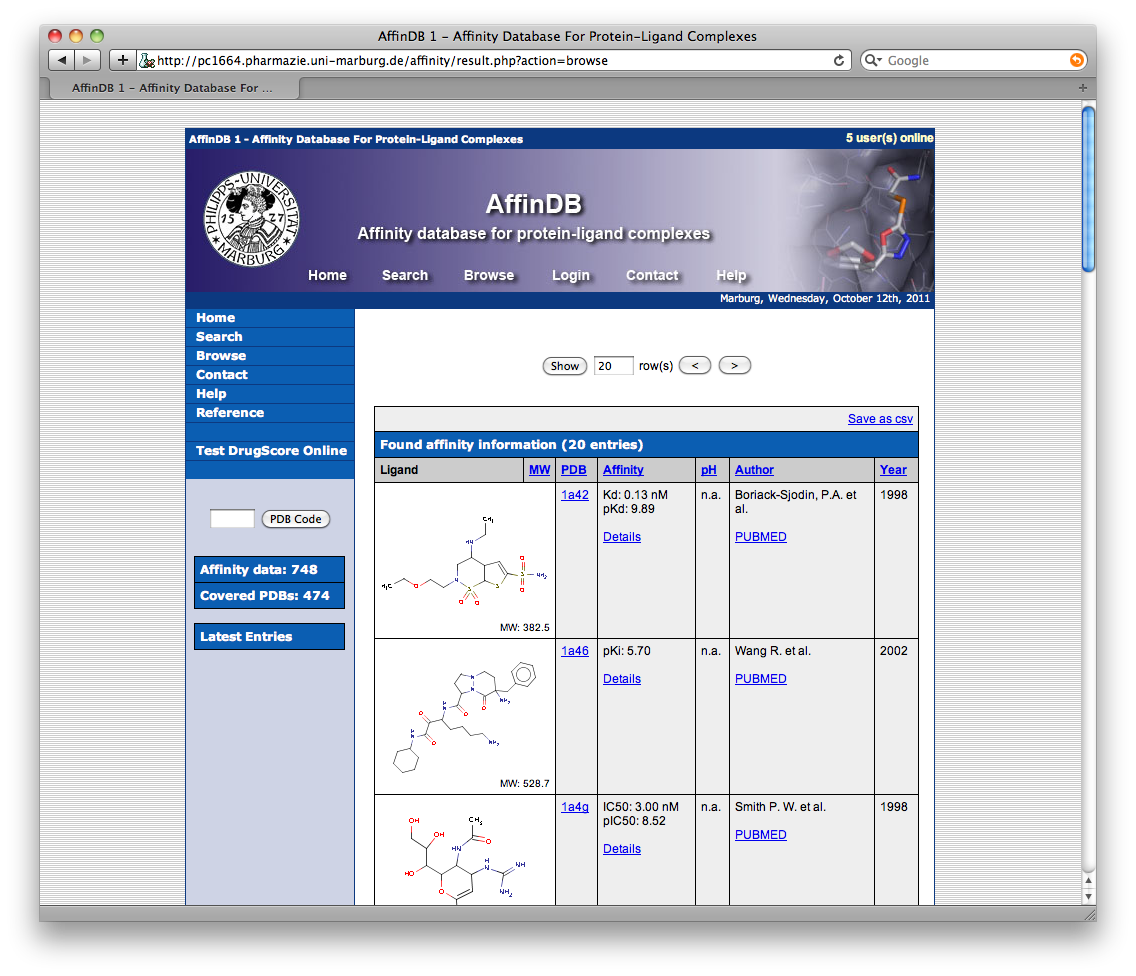Open a new tab with the plus icon

tap(1082, 88)
